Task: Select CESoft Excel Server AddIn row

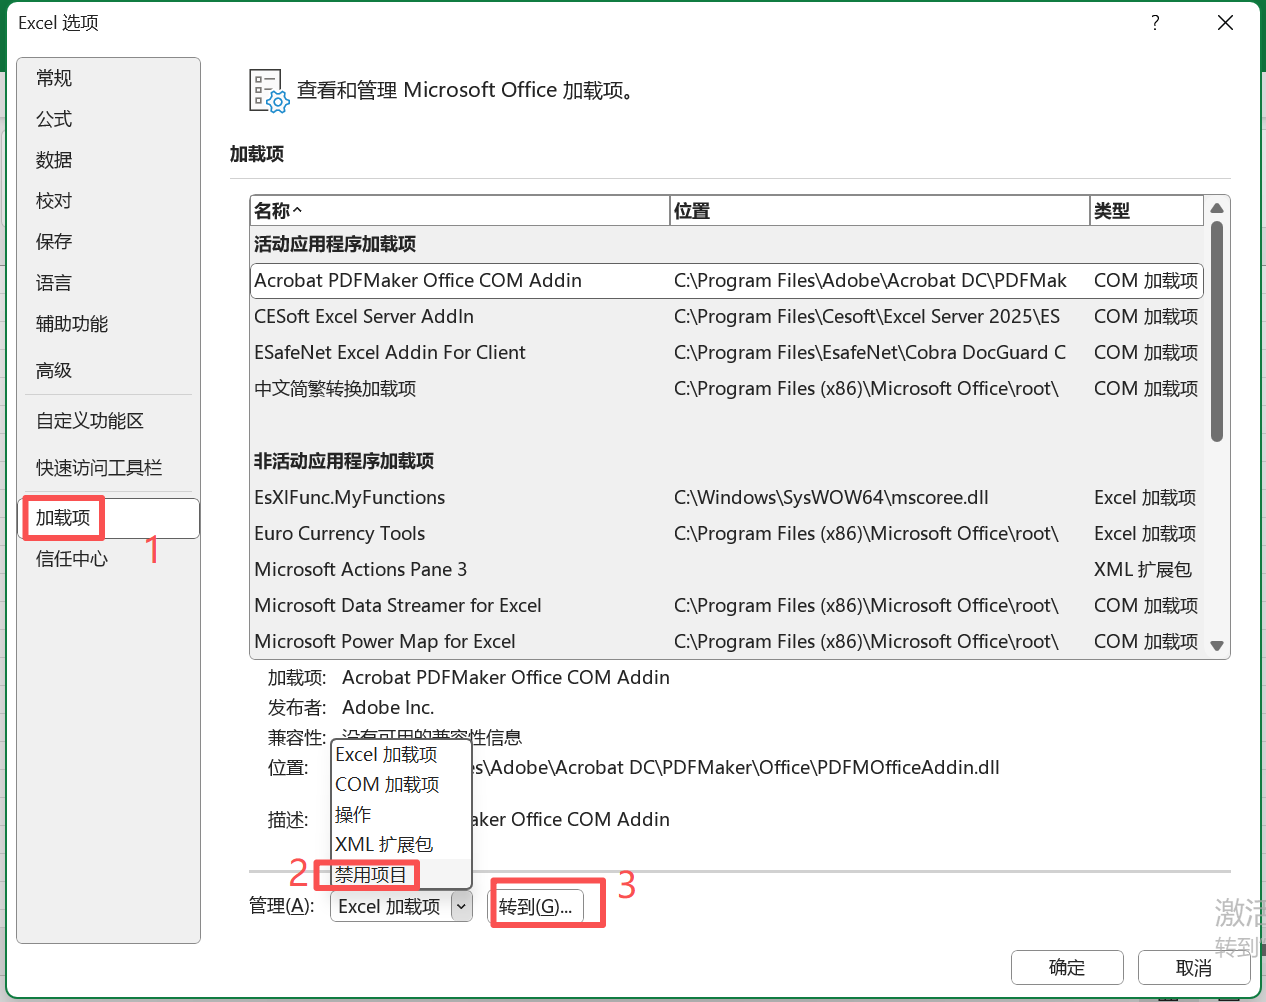Action: coord(726,317)
